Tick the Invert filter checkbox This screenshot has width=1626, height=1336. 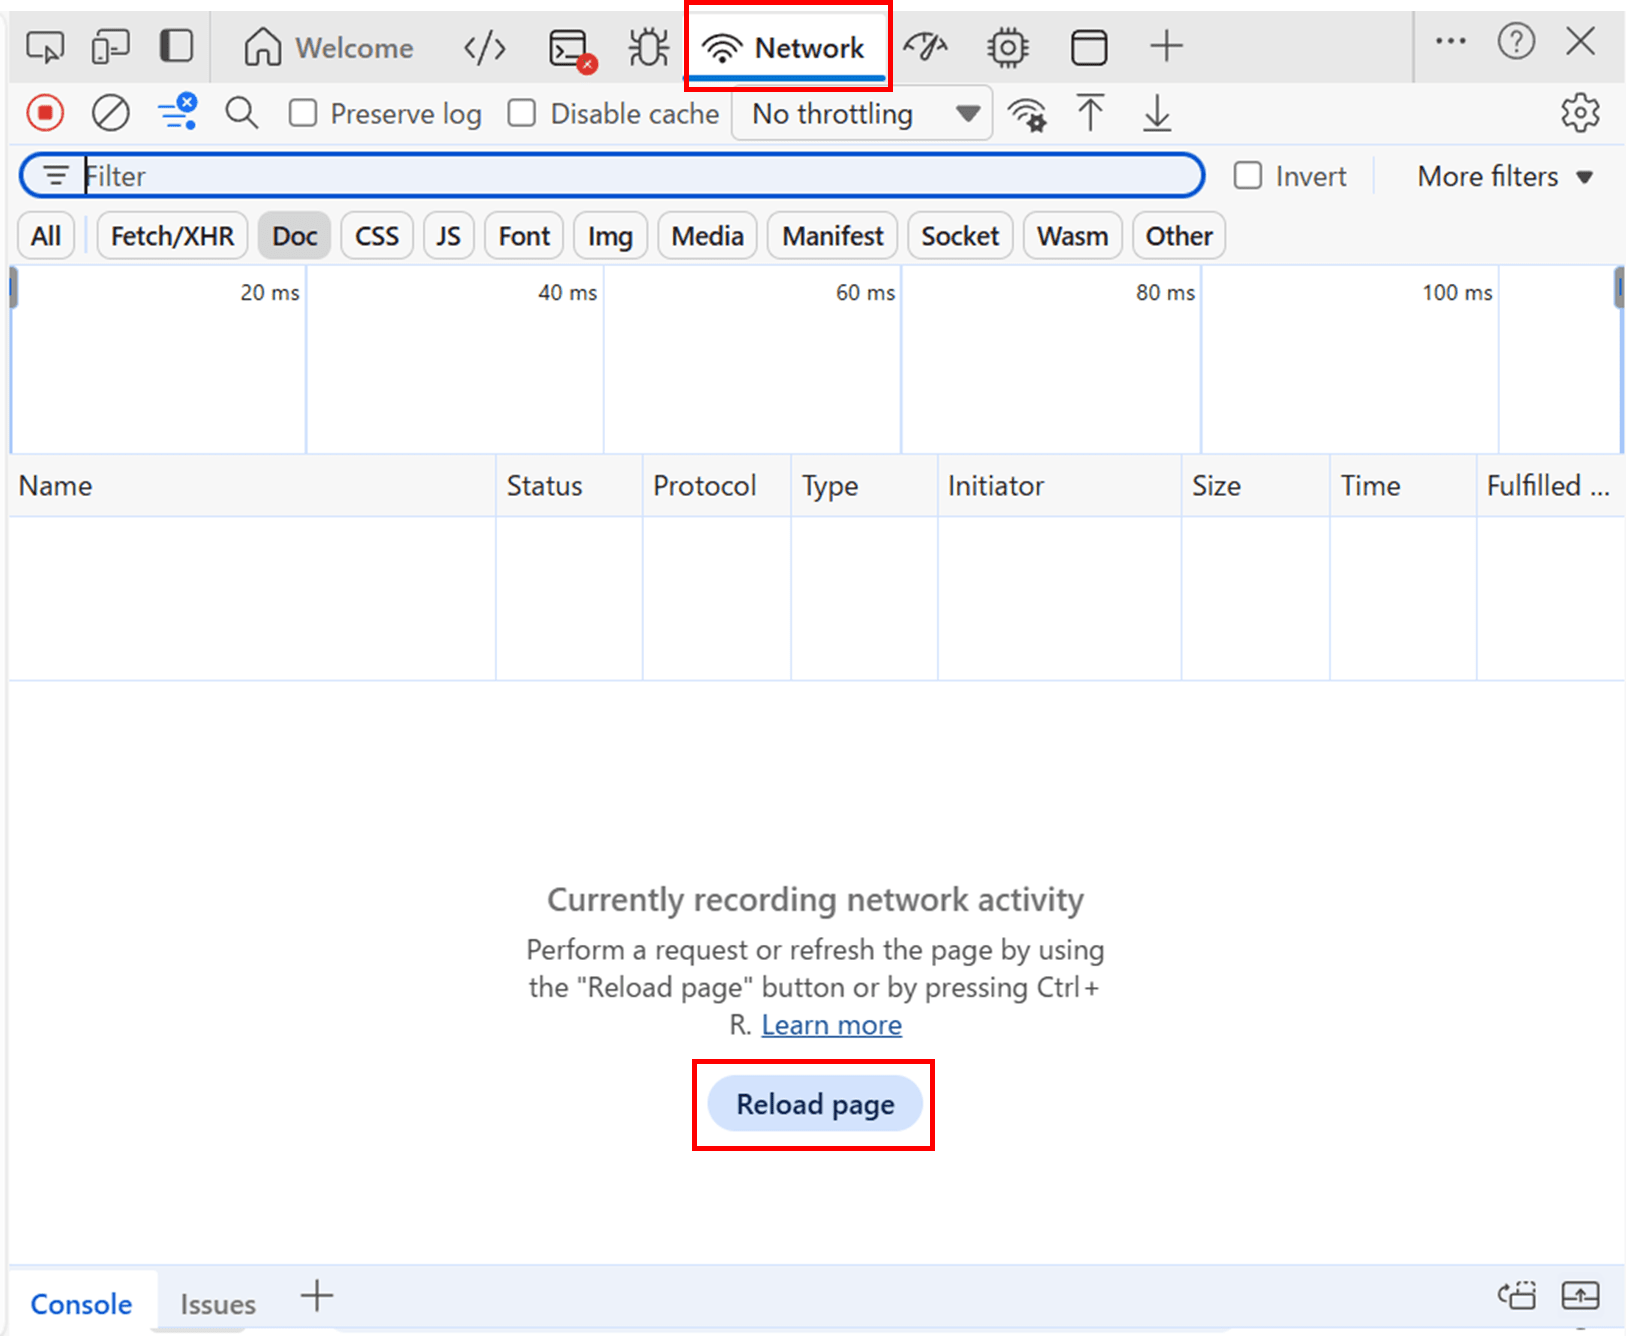[x=1248, y=176]
